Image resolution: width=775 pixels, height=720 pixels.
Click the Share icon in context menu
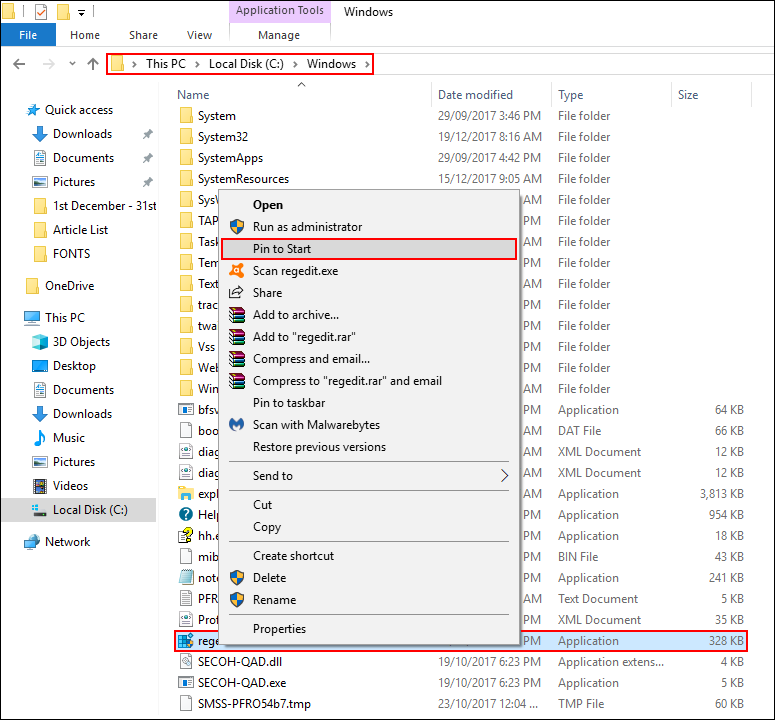(236, 292)
